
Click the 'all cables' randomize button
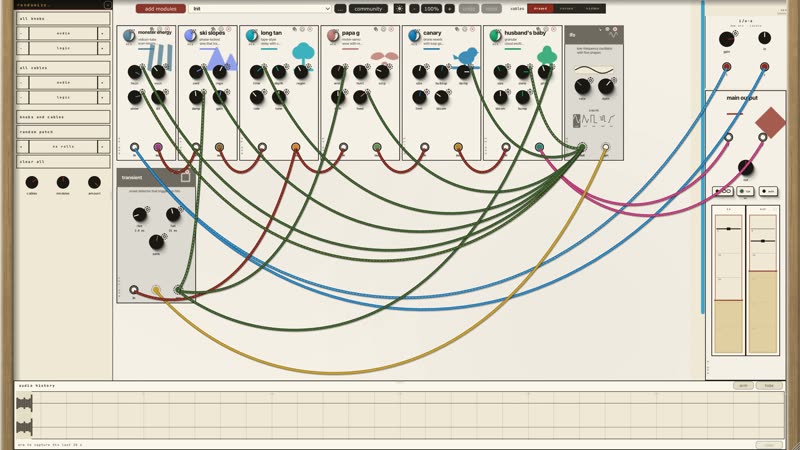63,67
